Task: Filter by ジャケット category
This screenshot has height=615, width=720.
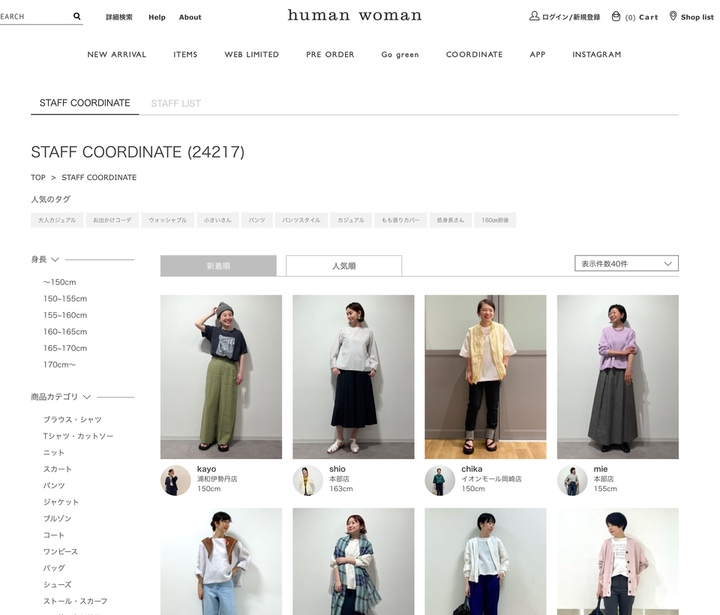Action: [61, 502]
